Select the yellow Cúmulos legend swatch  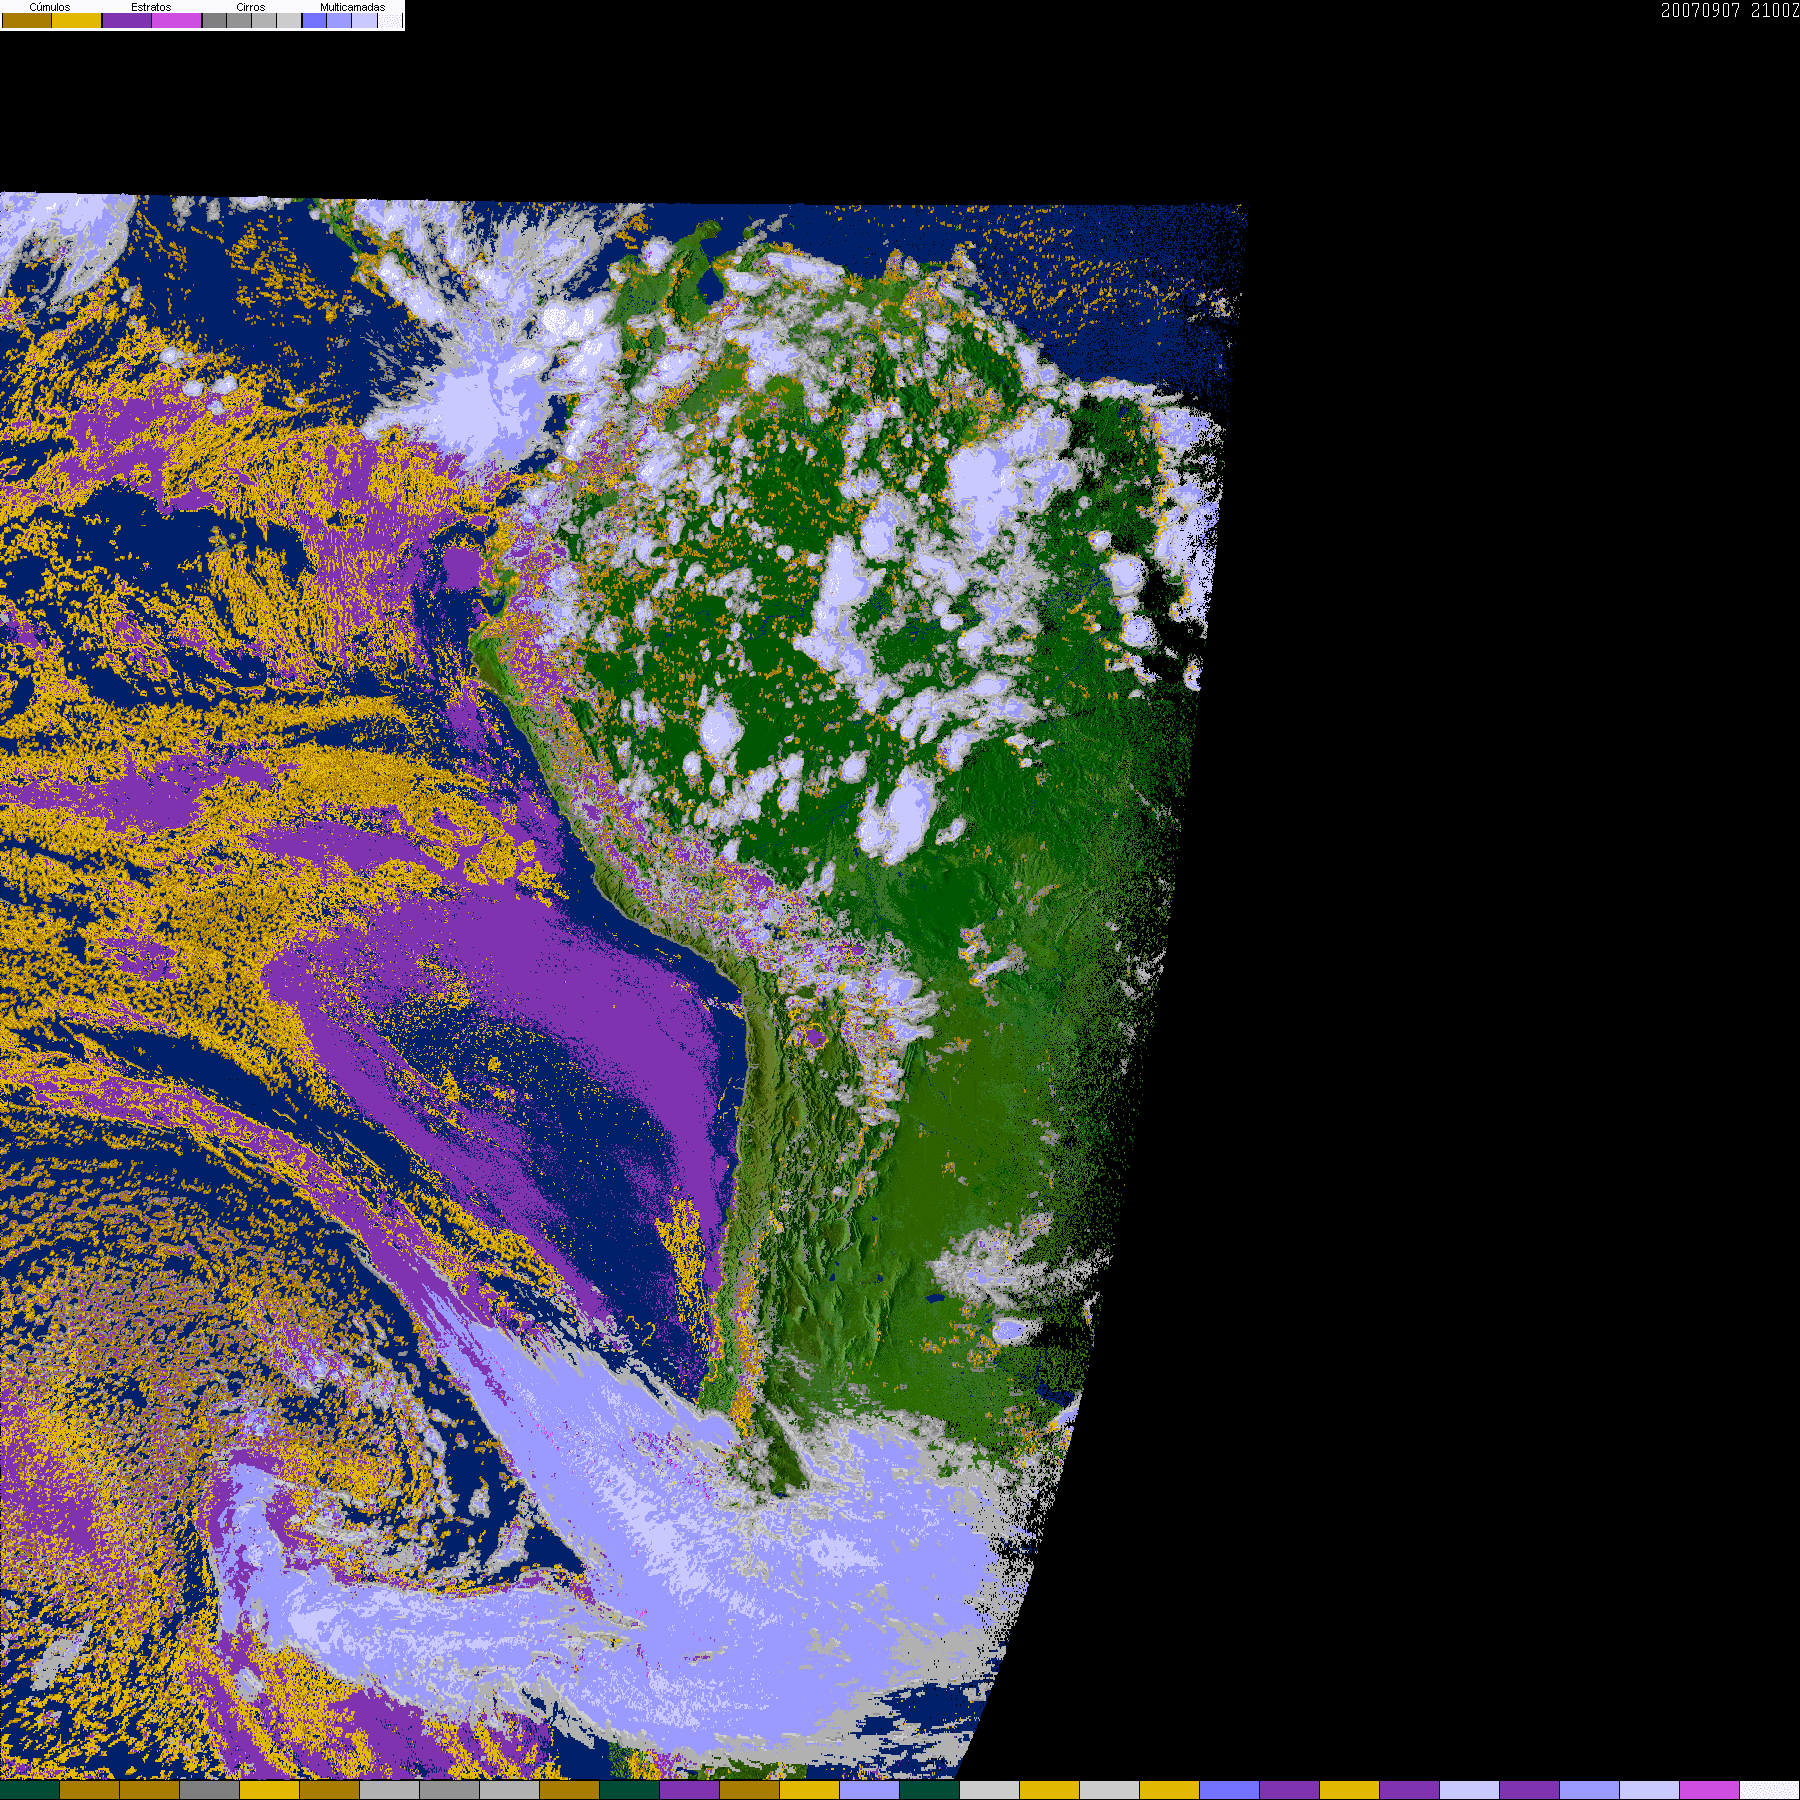click(x=77, y=20)
